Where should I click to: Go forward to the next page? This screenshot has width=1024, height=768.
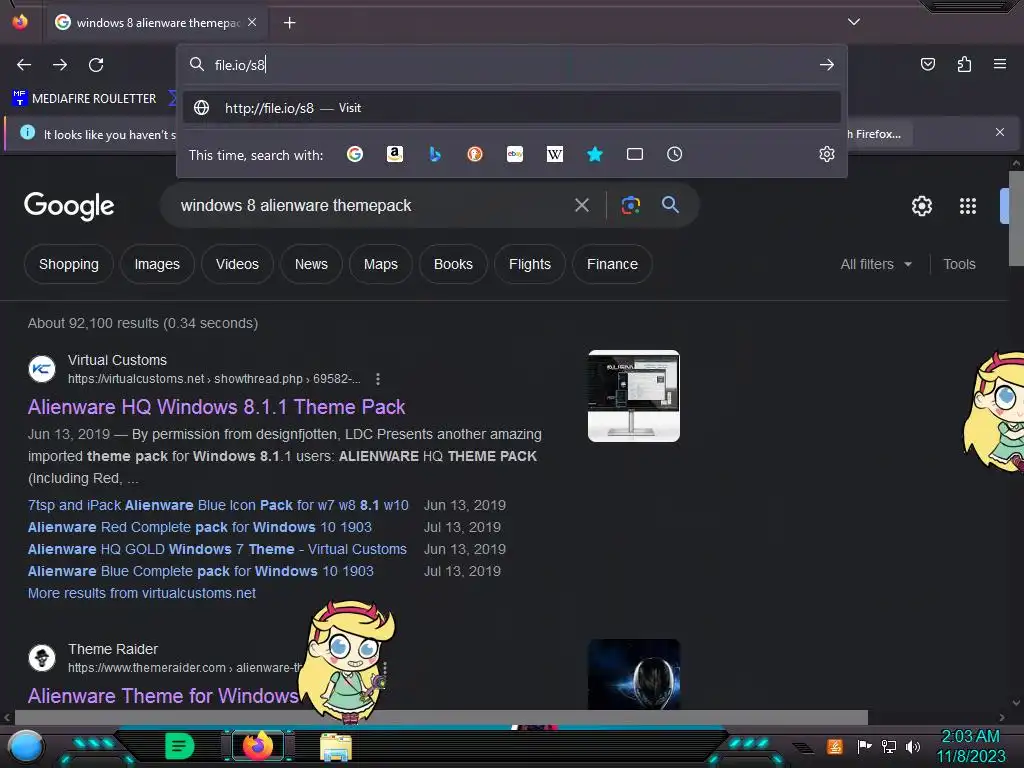60,65
